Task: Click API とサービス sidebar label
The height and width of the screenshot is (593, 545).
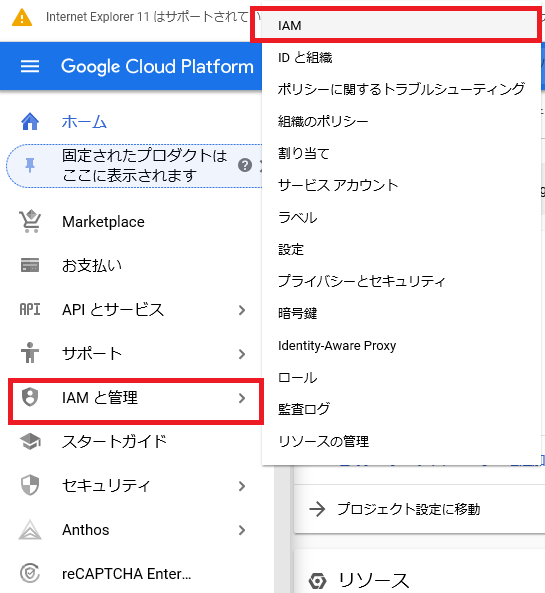Action: point(113,310)
